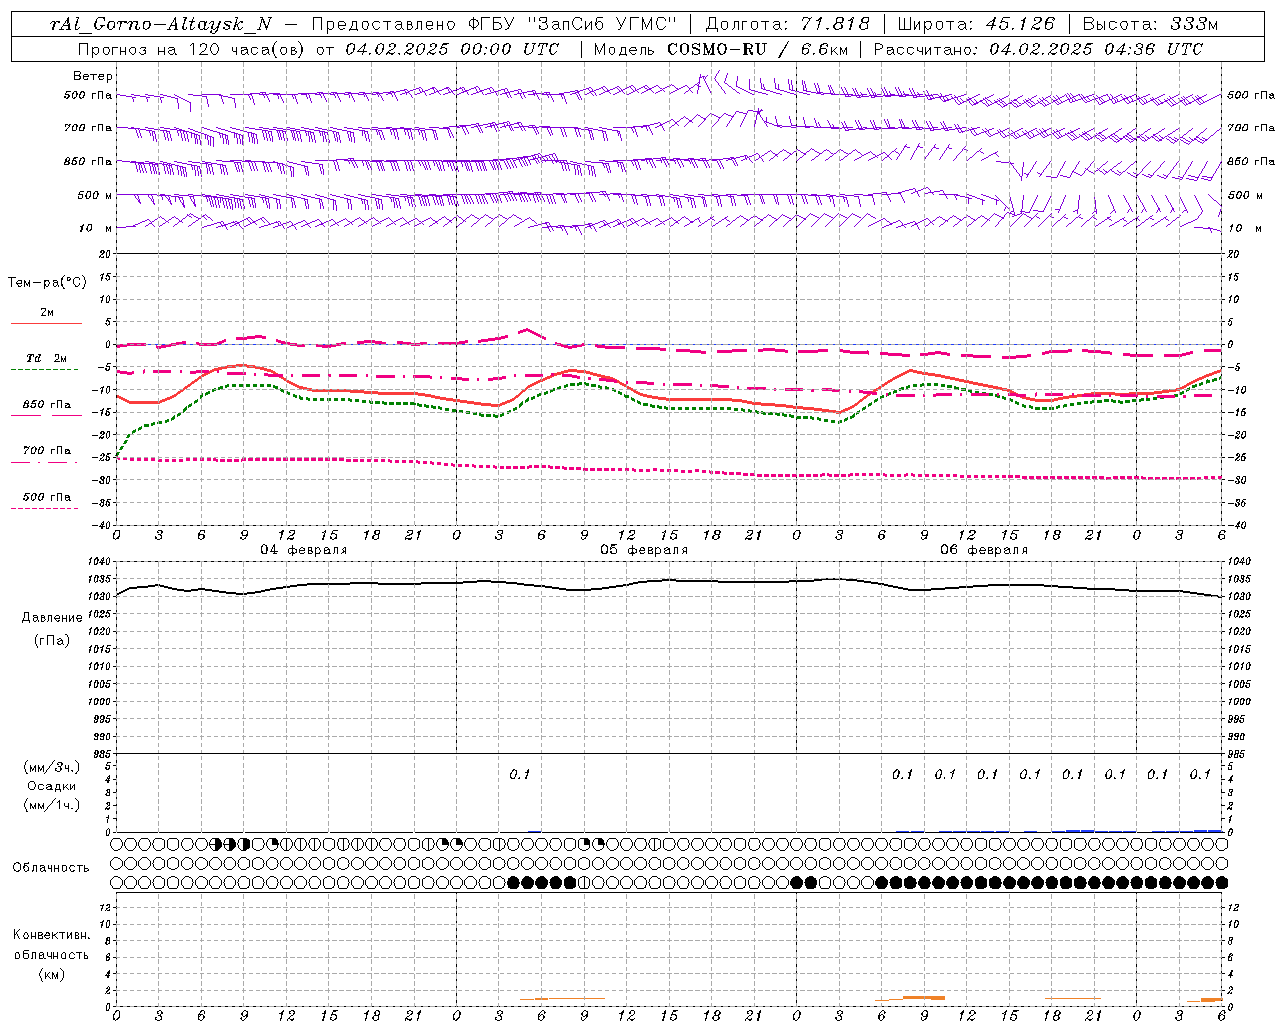This screenshot has width=1280, height=1024.
Task: Click the station name rAl_Gorno-Altaysk_N
Action: pyautogui.click(x=161, y=24)
